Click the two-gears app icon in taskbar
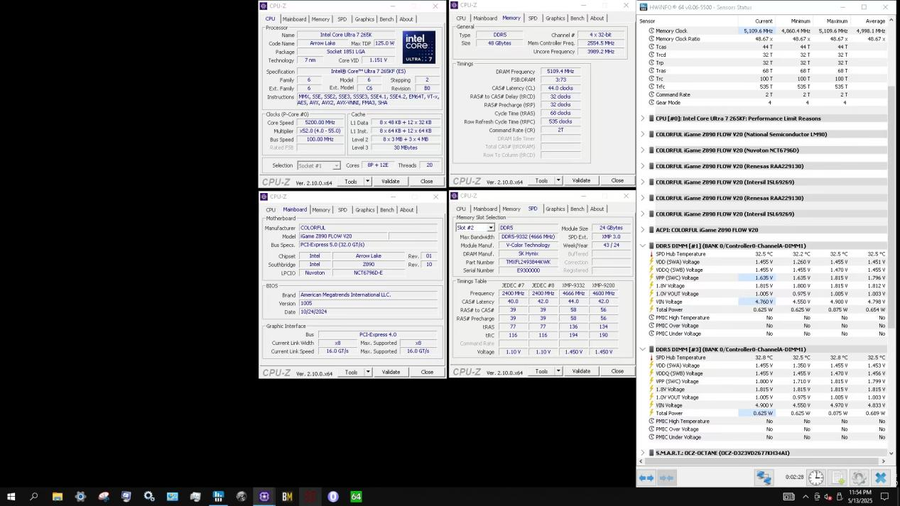Screen dimensions: 900x506 pos(149,496)
